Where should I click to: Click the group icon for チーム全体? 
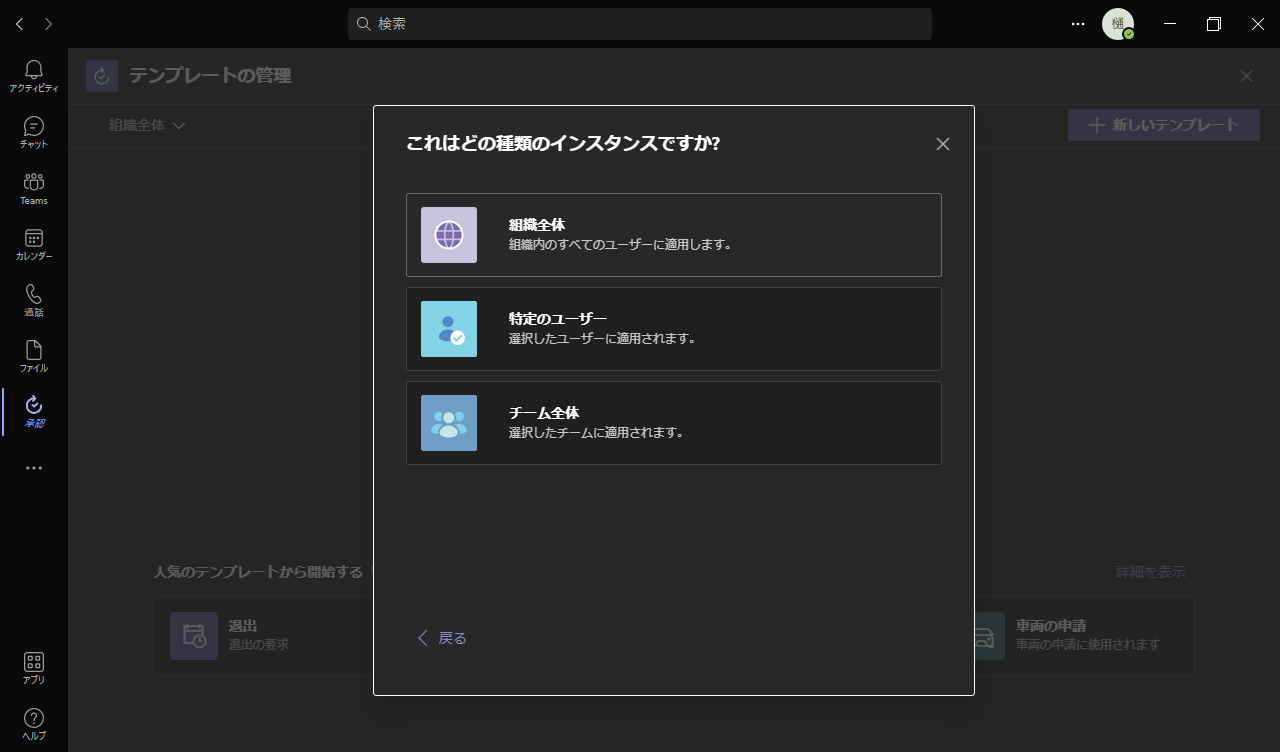[x=449, y=423]
